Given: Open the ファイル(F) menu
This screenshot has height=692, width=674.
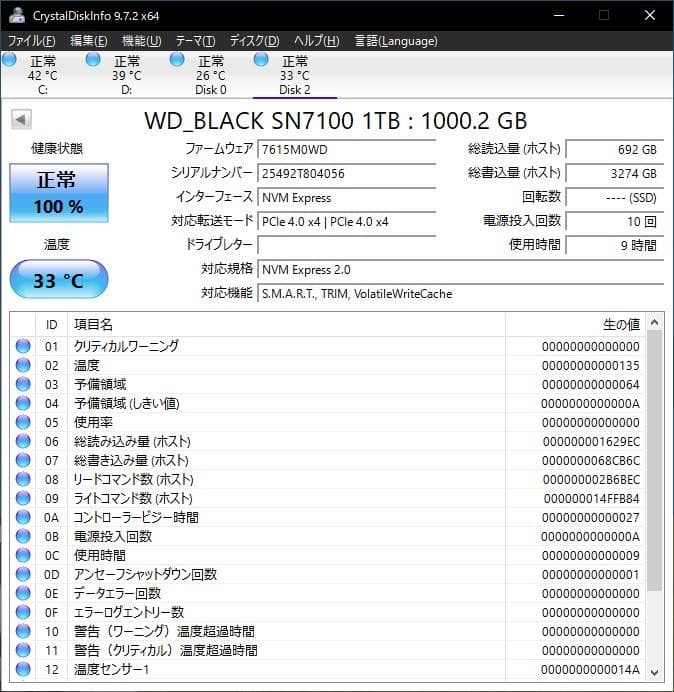Looking at the screenshot, I should point(31,41).
